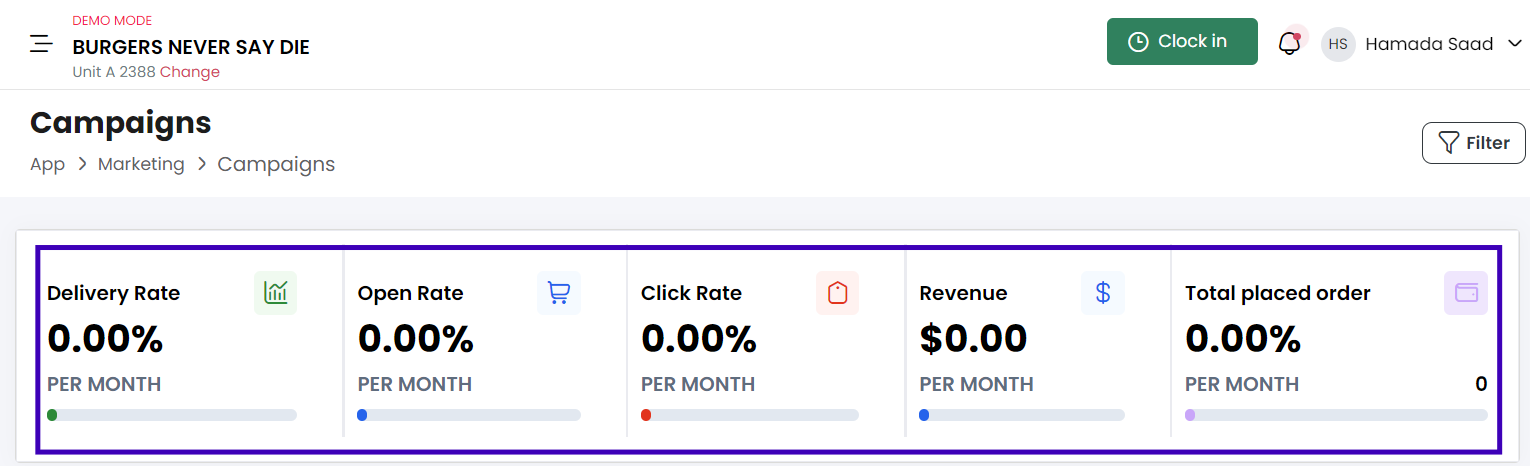Image resolution: width=1530 pixels, height=466 pixels.
Task: Select the Campaigns breadcrumb item
Action: [276, 164]
